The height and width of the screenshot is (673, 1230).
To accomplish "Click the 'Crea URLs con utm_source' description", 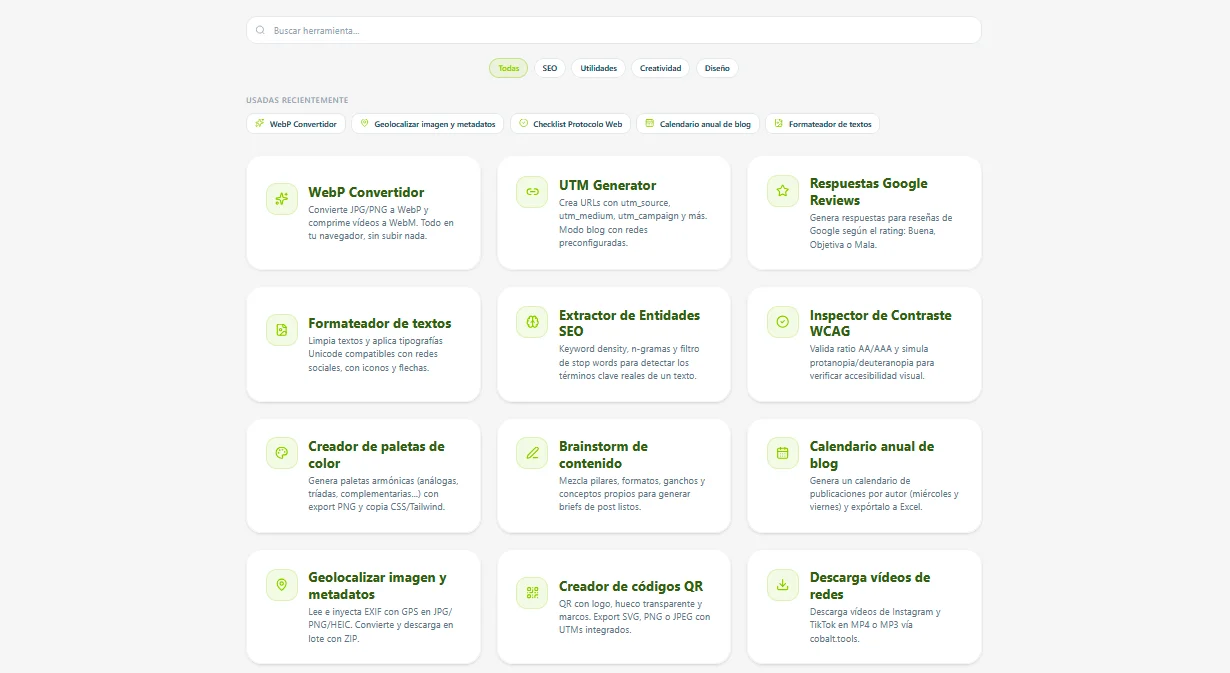I will point(633,222).
